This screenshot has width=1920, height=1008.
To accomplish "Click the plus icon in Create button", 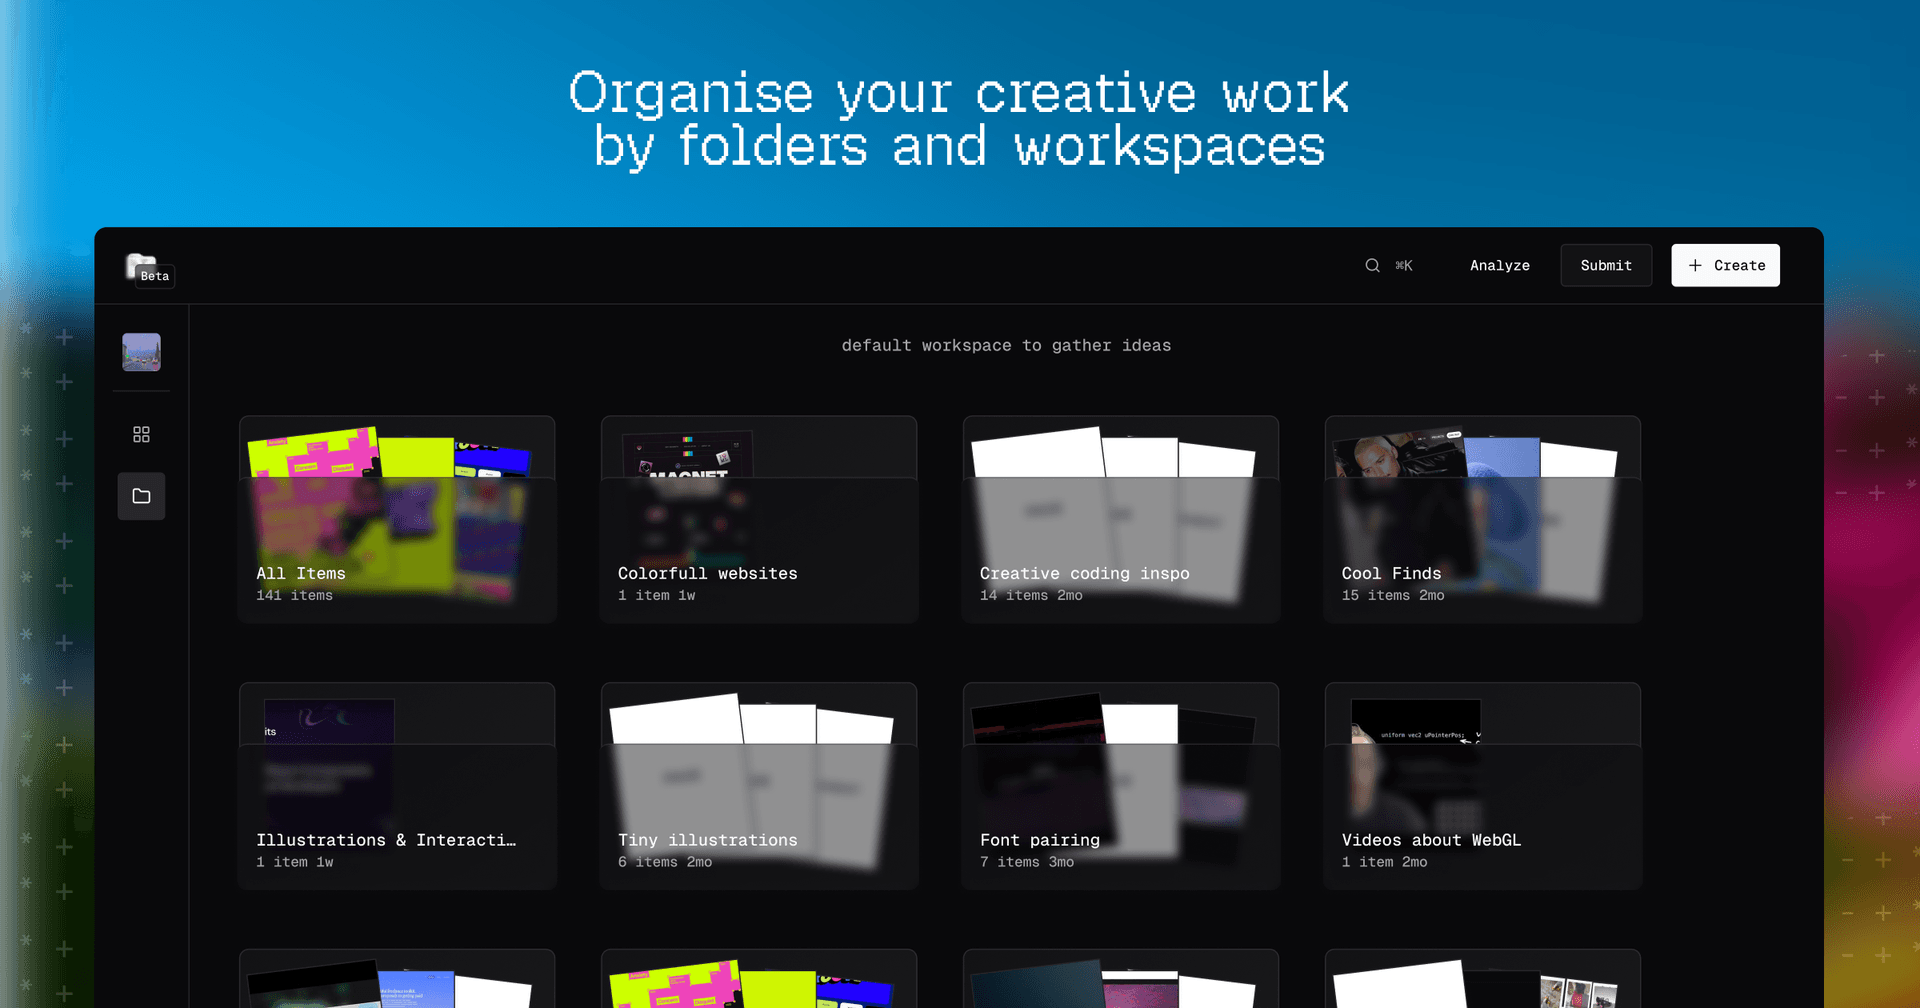I will tap(1695, 265).
